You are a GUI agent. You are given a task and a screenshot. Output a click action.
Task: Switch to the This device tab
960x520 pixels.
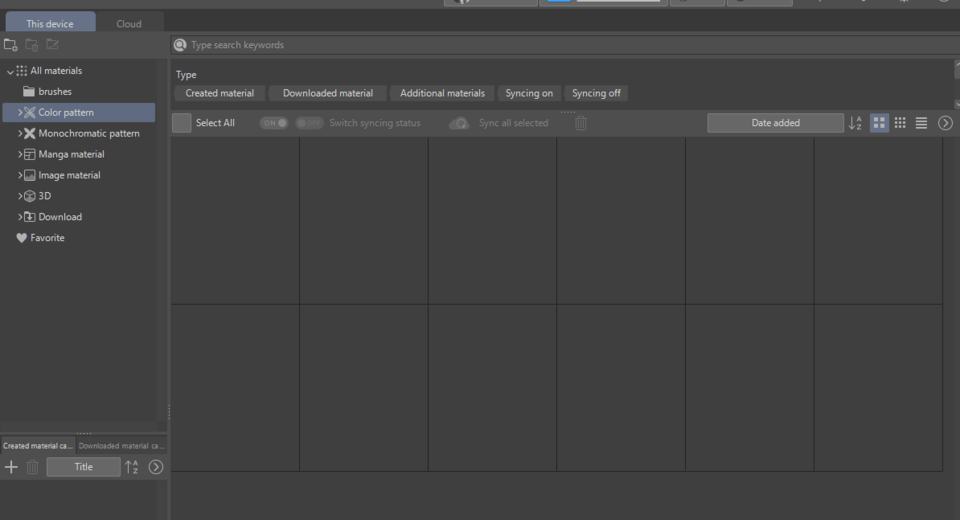(50, 23)
